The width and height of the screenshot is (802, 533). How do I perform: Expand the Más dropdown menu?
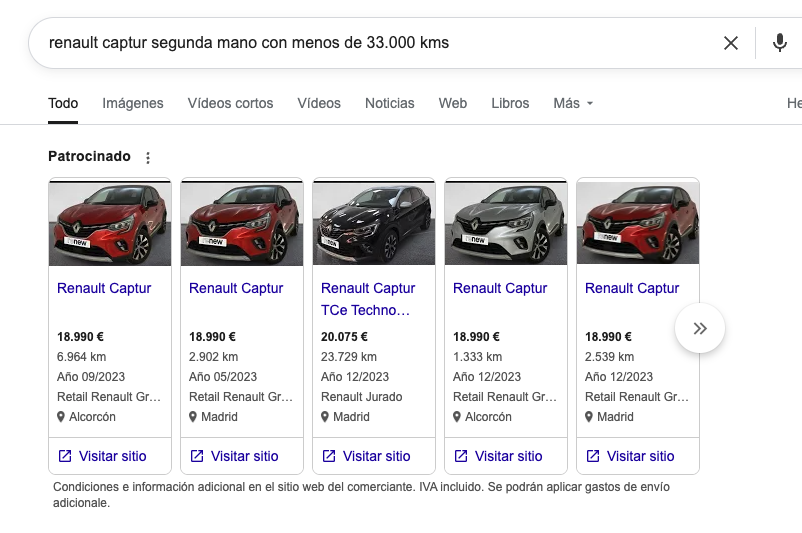(x=573, y=103)
